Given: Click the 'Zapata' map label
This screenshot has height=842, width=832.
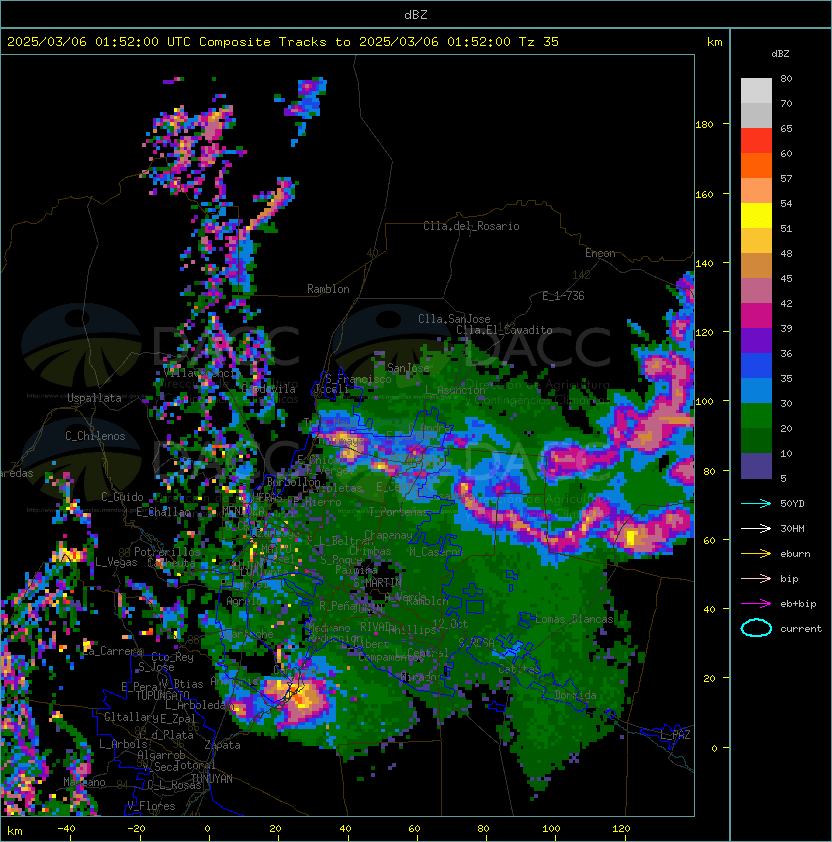Looking at the screenshot, I should pyautogui.click(x=222, y=745).
